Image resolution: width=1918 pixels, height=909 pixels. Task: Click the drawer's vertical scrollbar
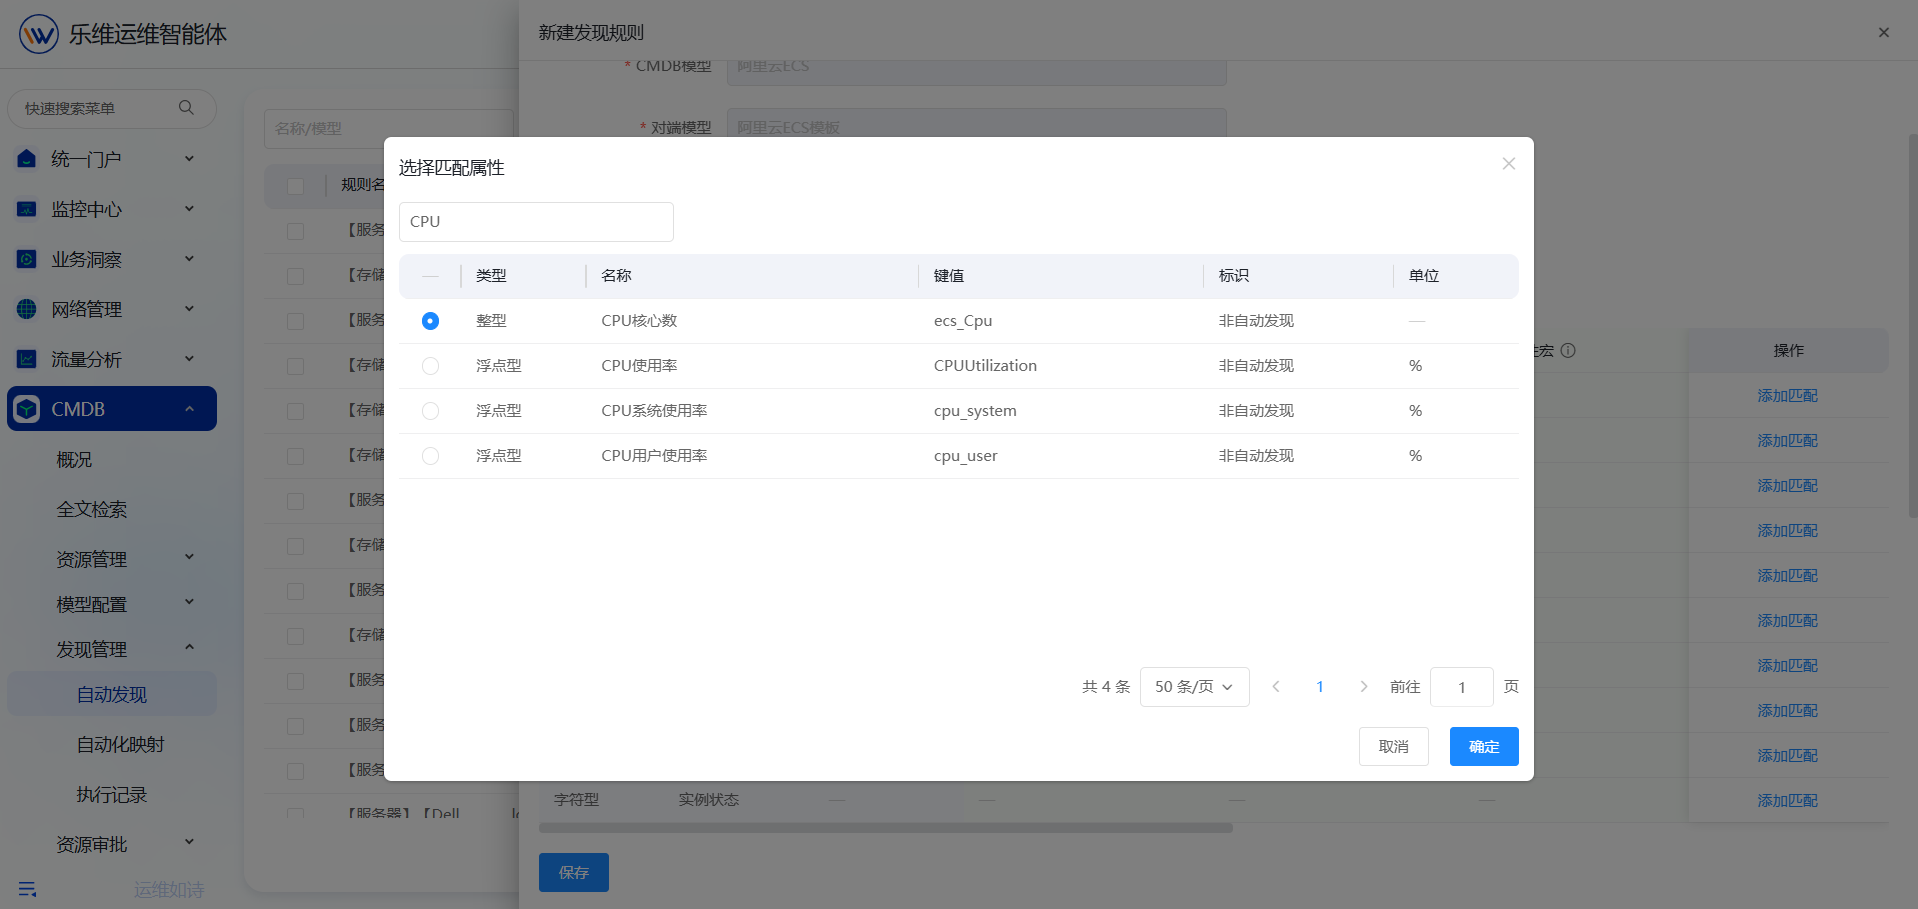pos(1911,325)
